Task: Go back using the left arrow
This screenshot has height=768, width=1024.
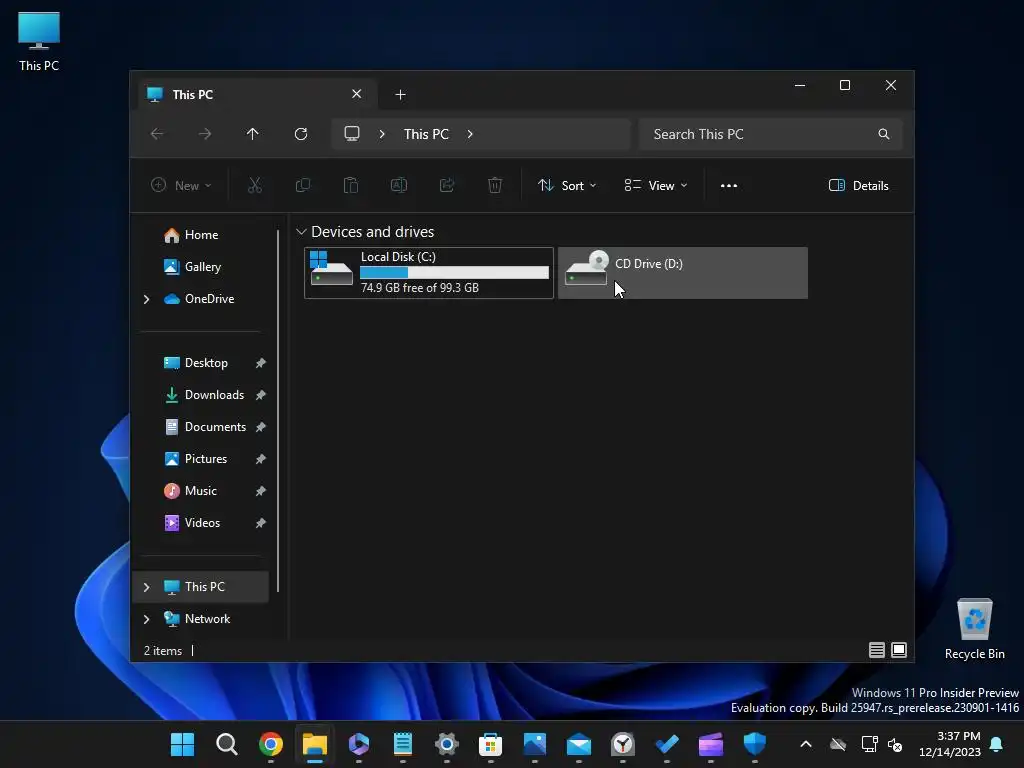Action: (x=157, y=134)
